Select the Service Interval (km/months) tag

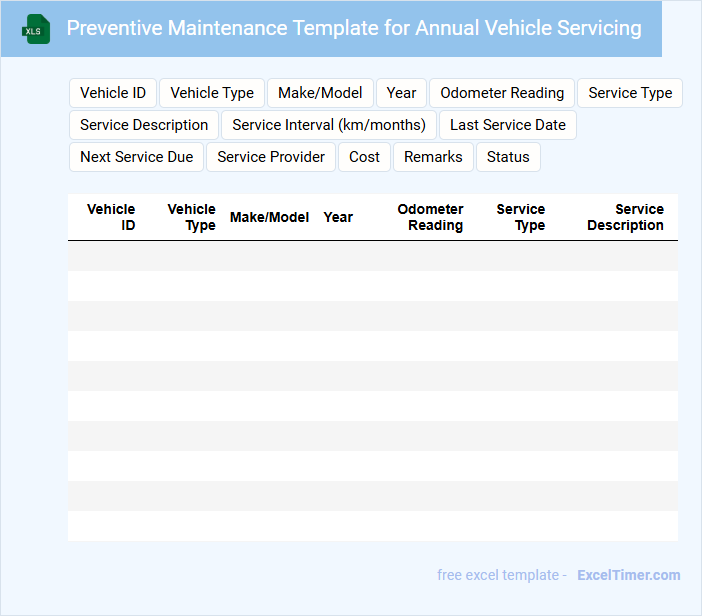tap(329, 125)
